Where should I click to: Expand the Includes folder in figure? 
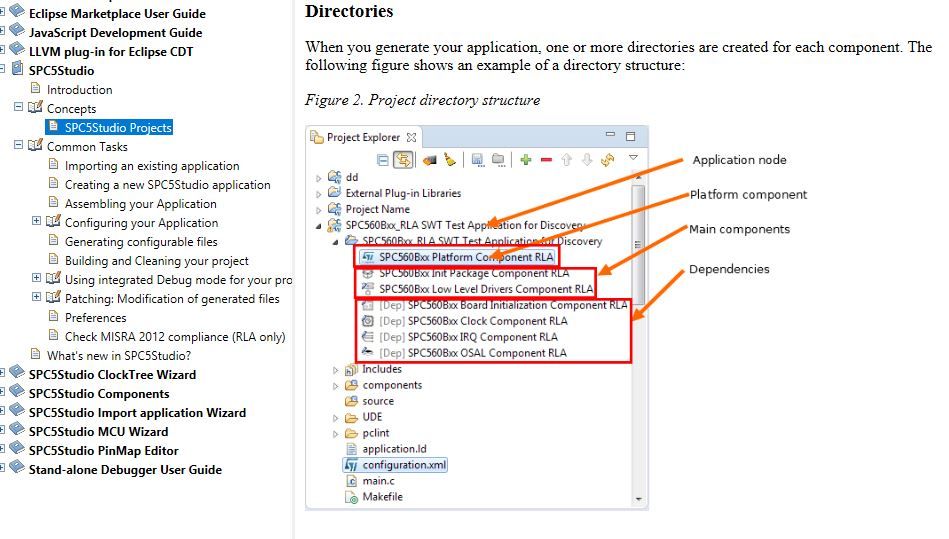(335, 370)
